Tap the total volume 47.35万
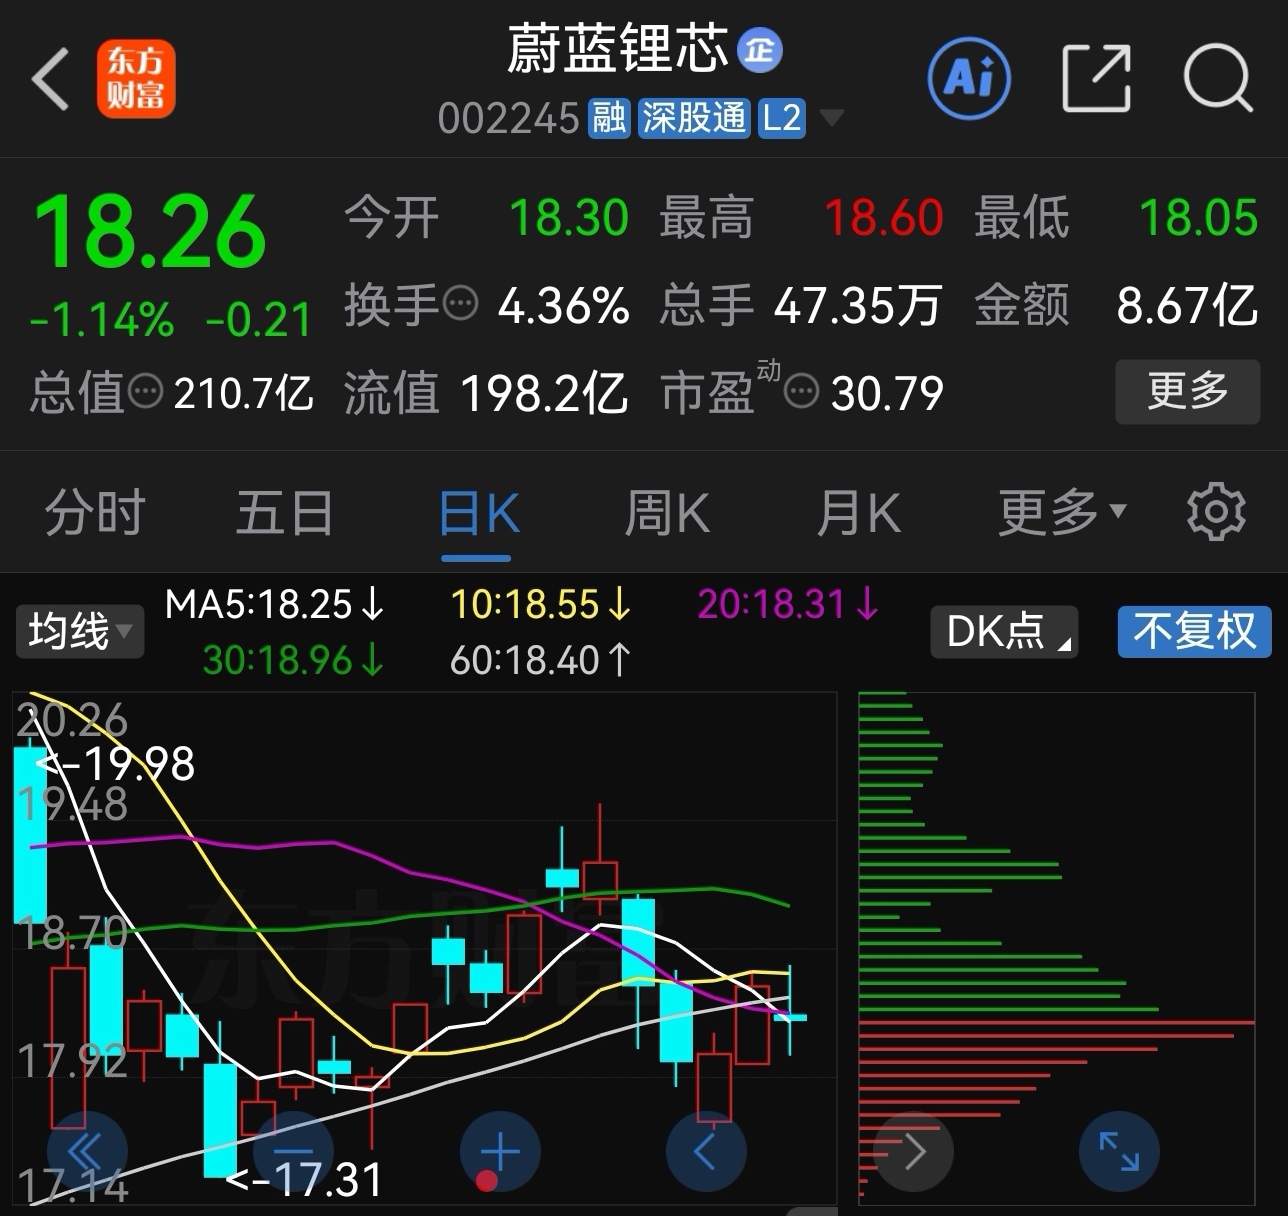Viewport: 1288px width, 1216px height. tap(858, 305)
